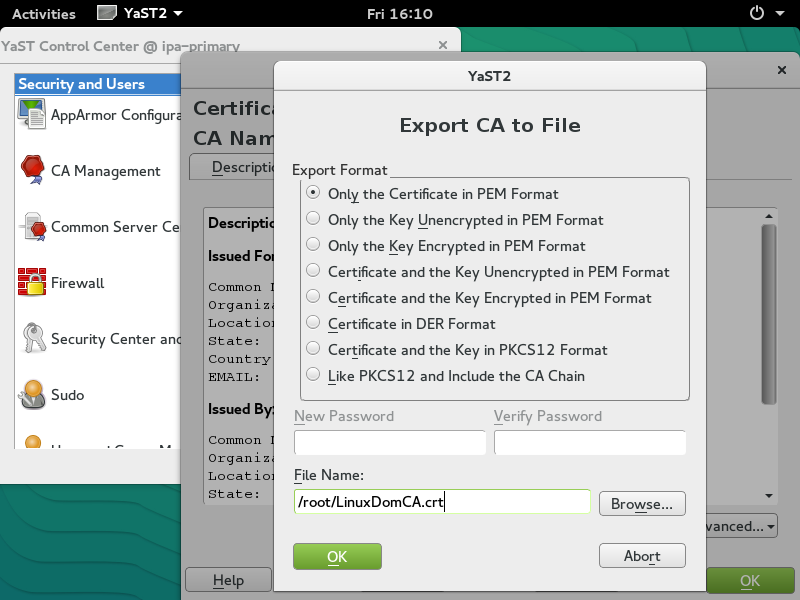Open the Activities overview
This screenshot has width=800, height=600.
point(43,14)
